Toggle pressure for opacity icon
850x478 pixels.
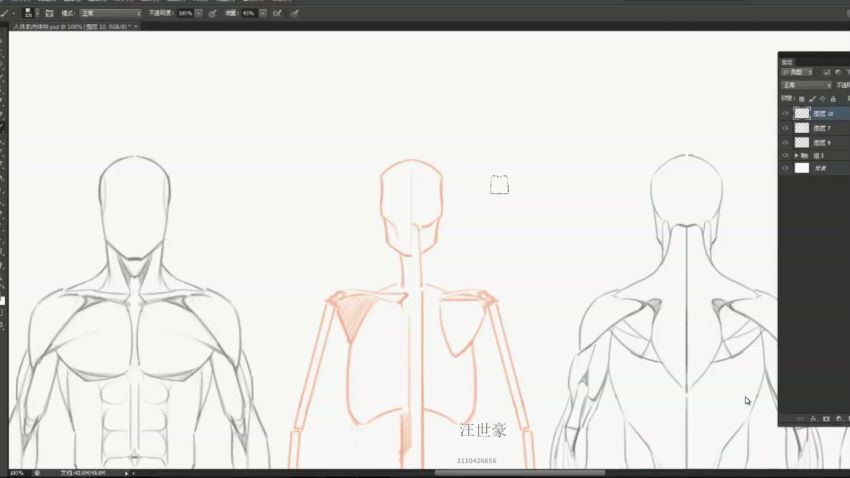[x=212, y=13]
